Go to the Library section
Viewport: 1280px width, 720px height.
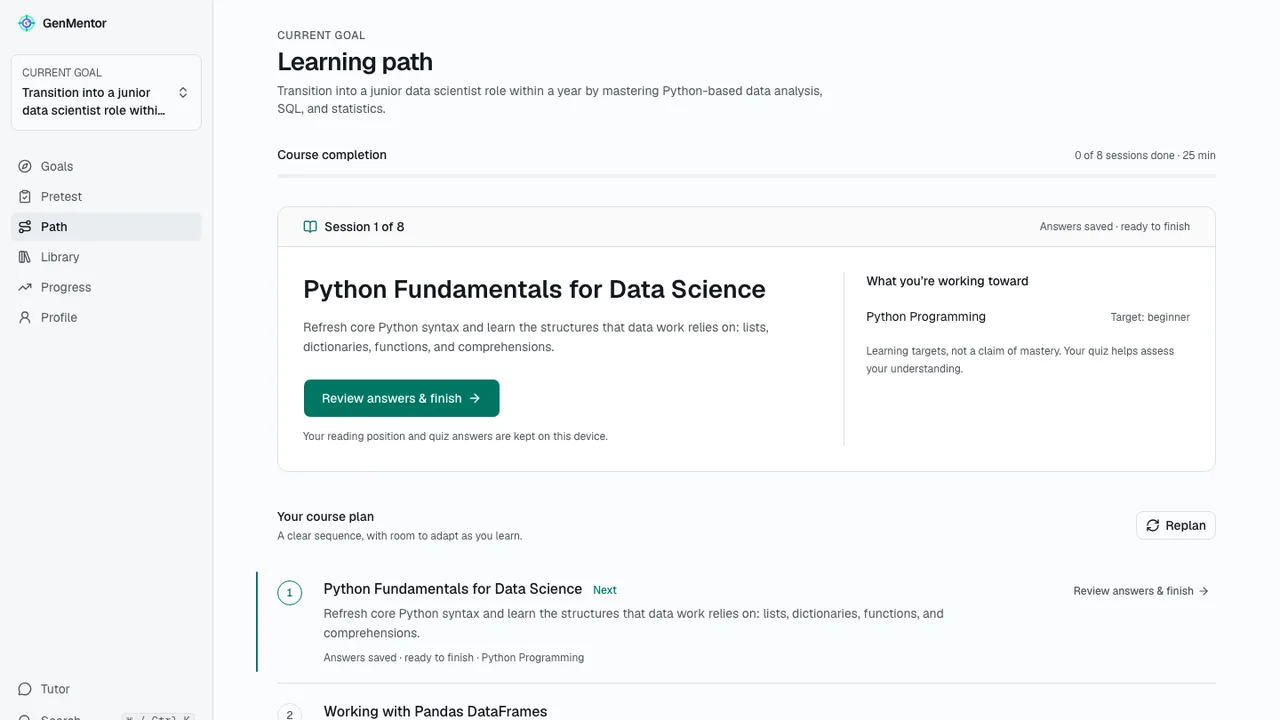pyautogui.click(x=106, y=257)
